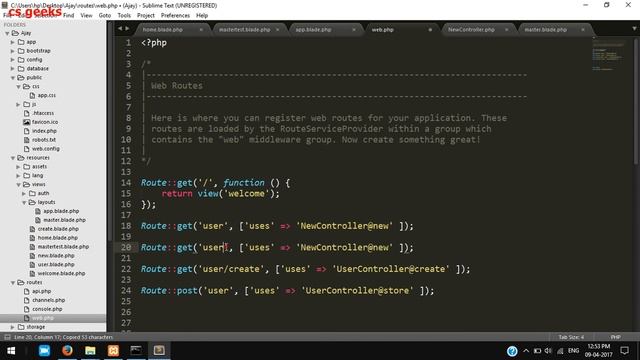640x360 pixels.
Task: Launch Firefox from taskbar
Action: [x=67, y=351]
